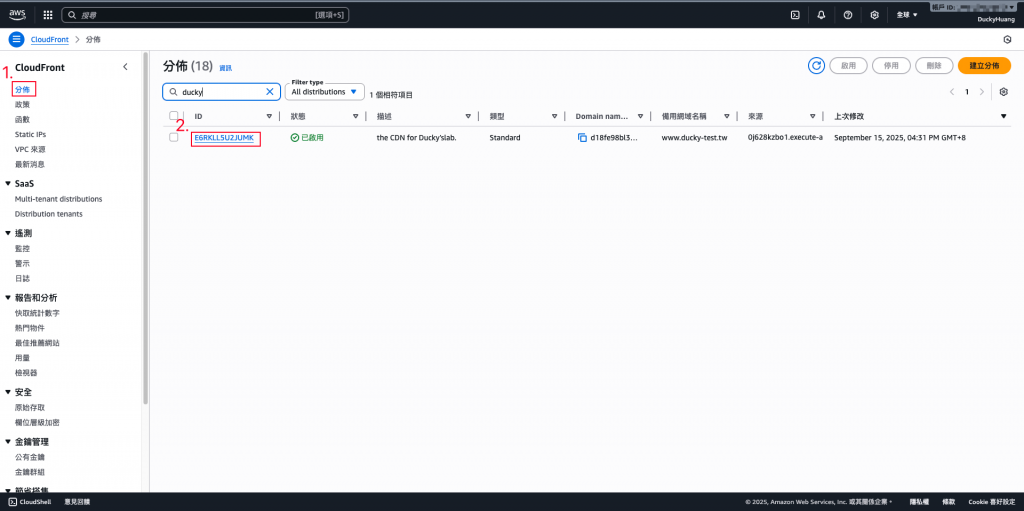
Task: Open the 資訊 info link
Action: (225, 68)
